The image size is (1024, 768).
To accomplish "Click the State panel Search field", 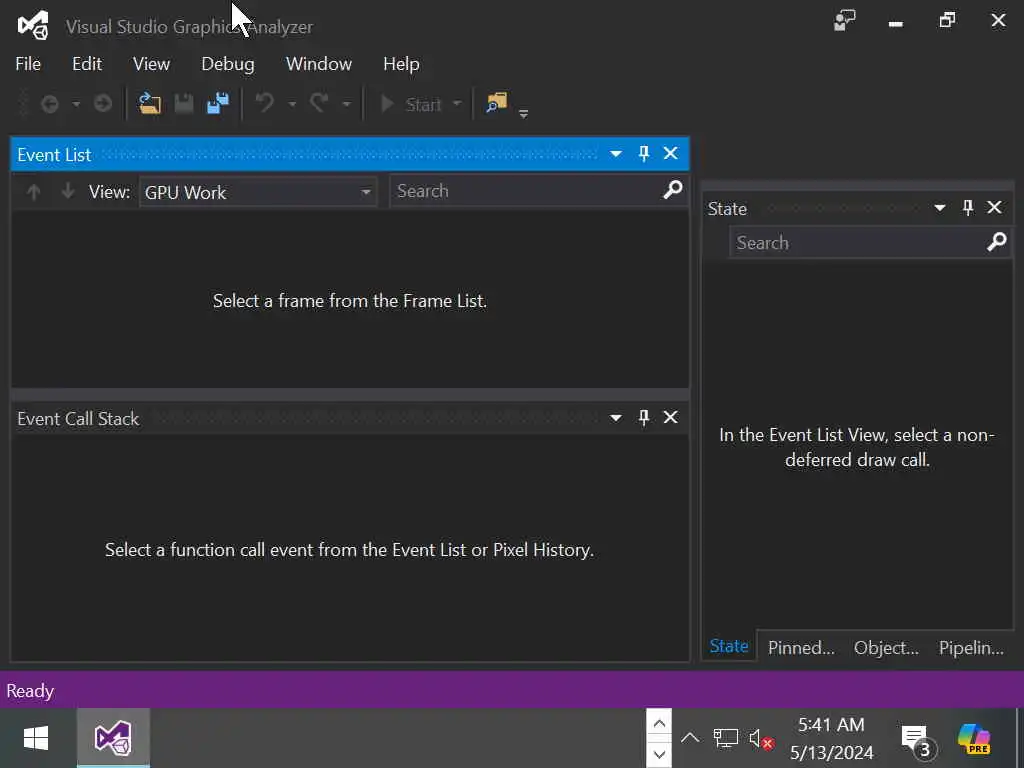I will coord(857,243).
